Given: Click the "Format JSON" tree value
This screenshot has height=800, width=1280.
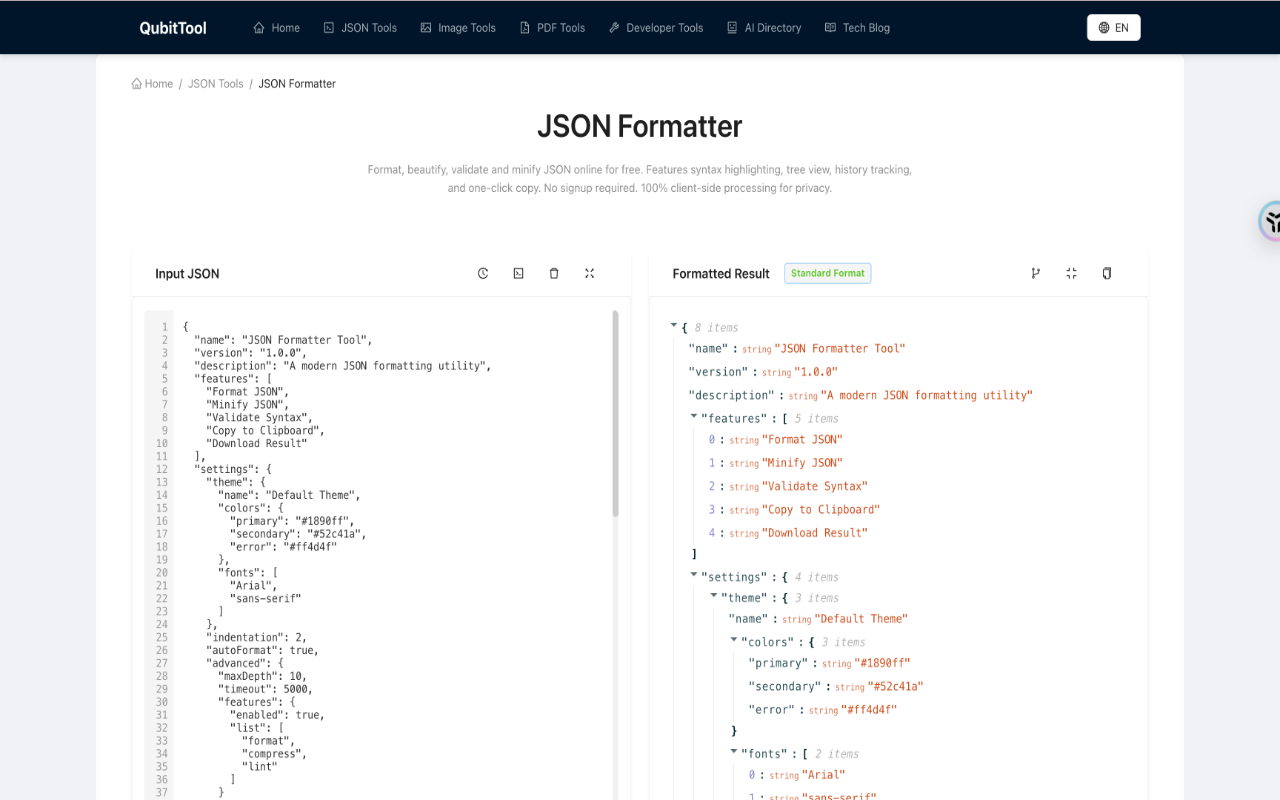Looking at the screenshot, I should click(x=802, y=440).
